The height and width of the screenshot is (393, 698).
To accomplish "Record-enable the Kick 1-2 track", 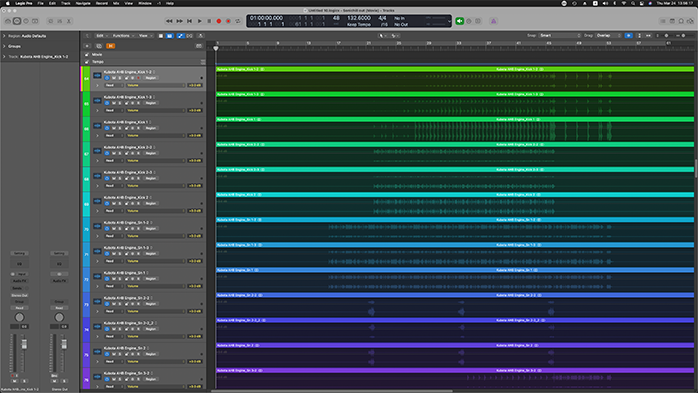I will pyautogui.click(x=138, y=78).
